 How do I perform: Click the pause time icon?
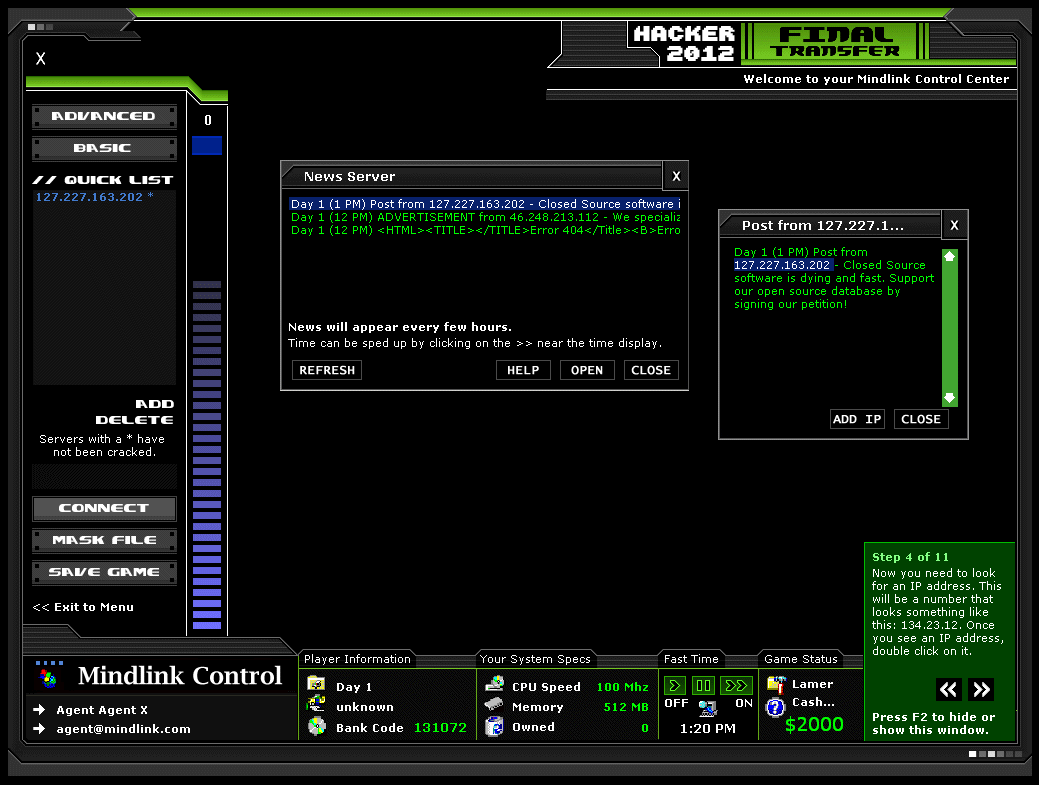pos(704,686)
